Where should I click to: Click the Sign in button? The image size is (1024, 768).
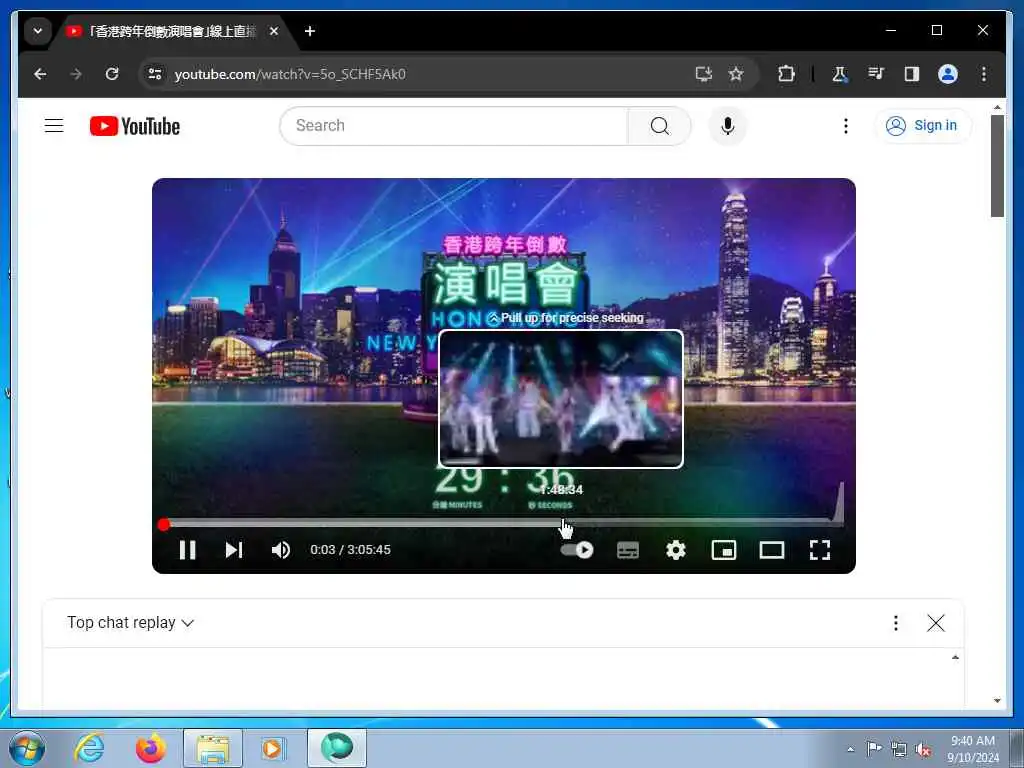(923, 125)
